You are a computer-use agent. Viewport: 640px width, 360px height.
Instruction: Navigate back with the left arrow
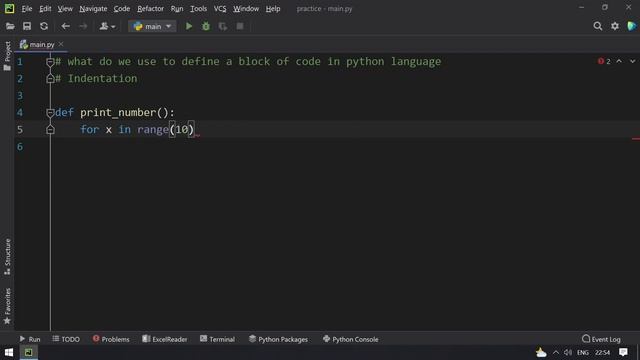[65, 27]
